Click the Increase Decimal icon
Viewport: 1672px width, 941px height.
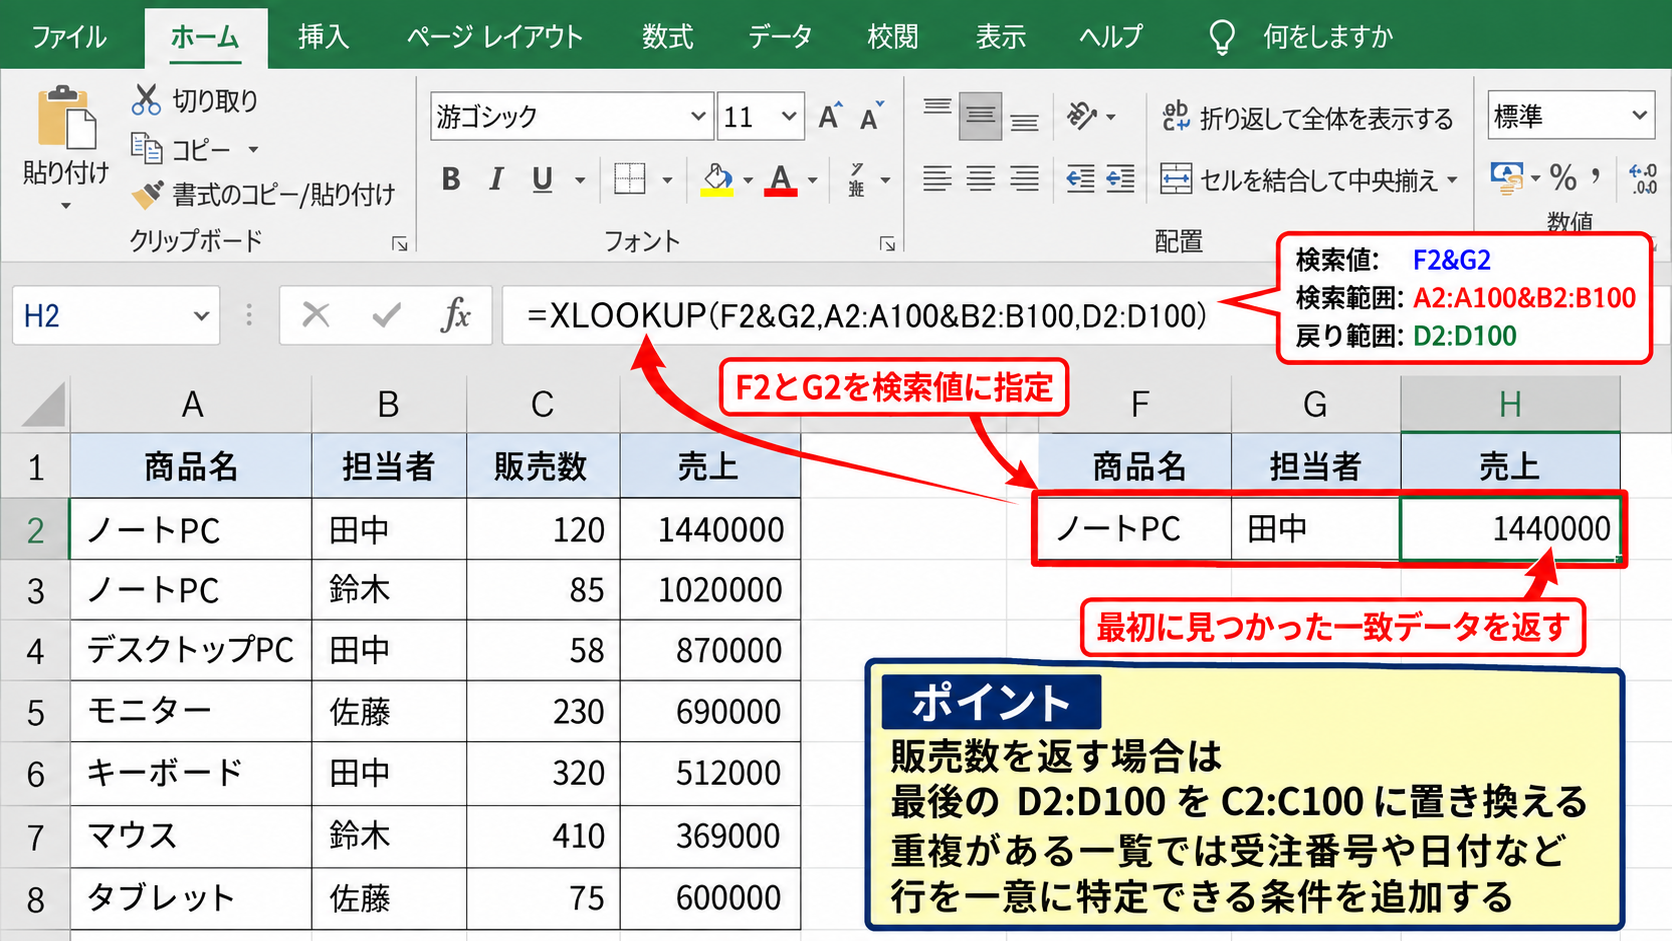(1642, 179)
